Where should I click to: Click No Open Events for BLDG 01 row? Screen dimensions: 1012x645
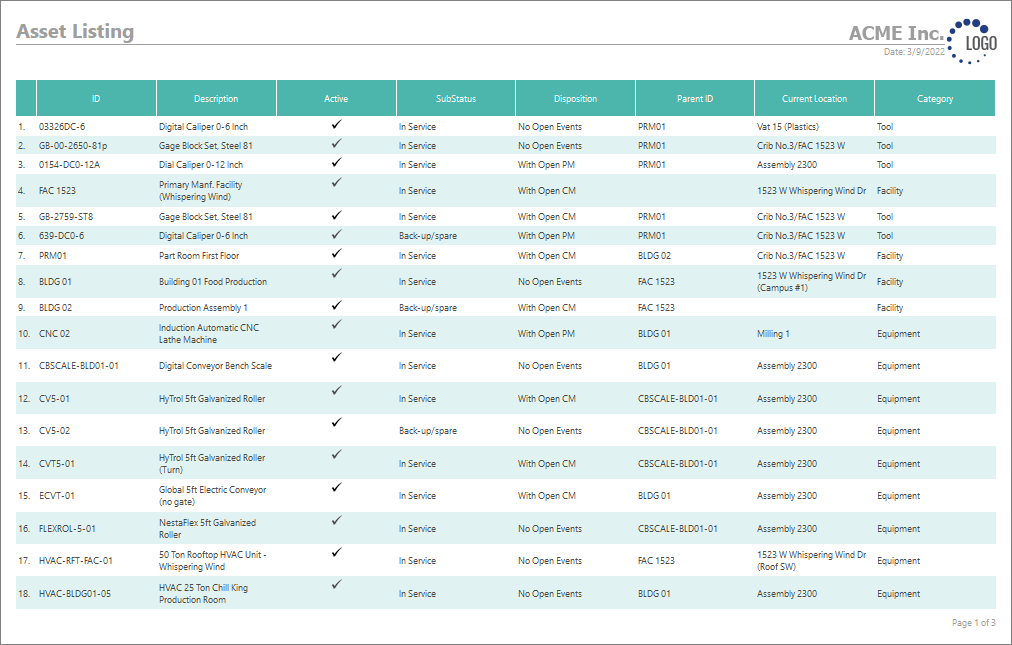550,282
